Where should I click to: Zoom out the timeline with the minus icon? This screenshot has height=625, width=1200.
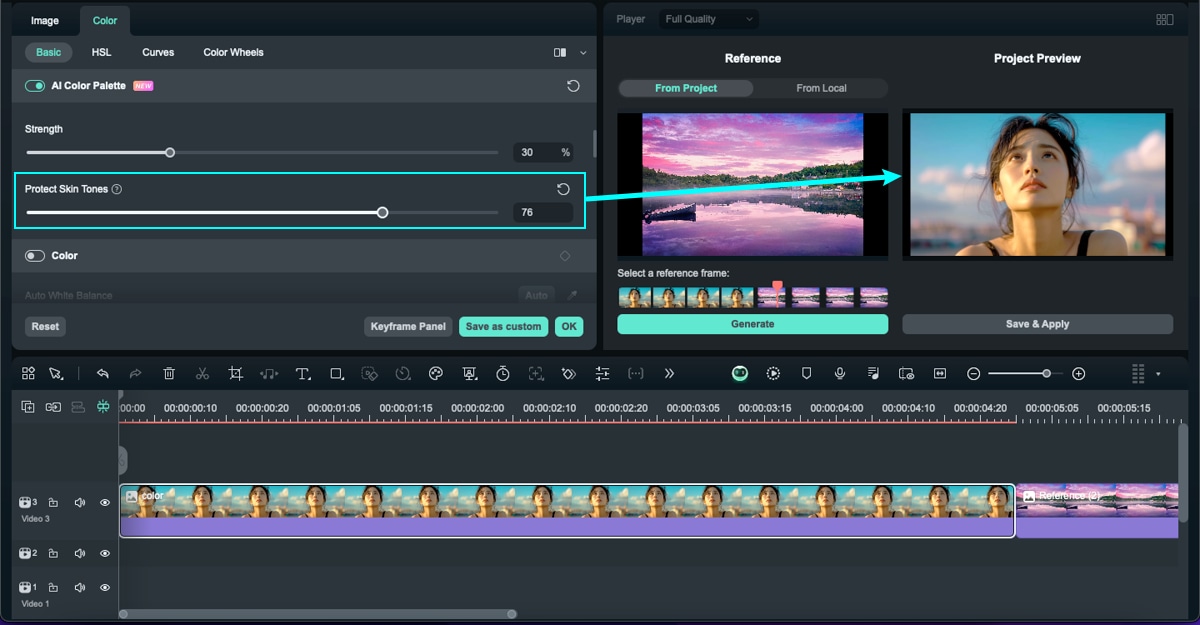coord(973,373)
